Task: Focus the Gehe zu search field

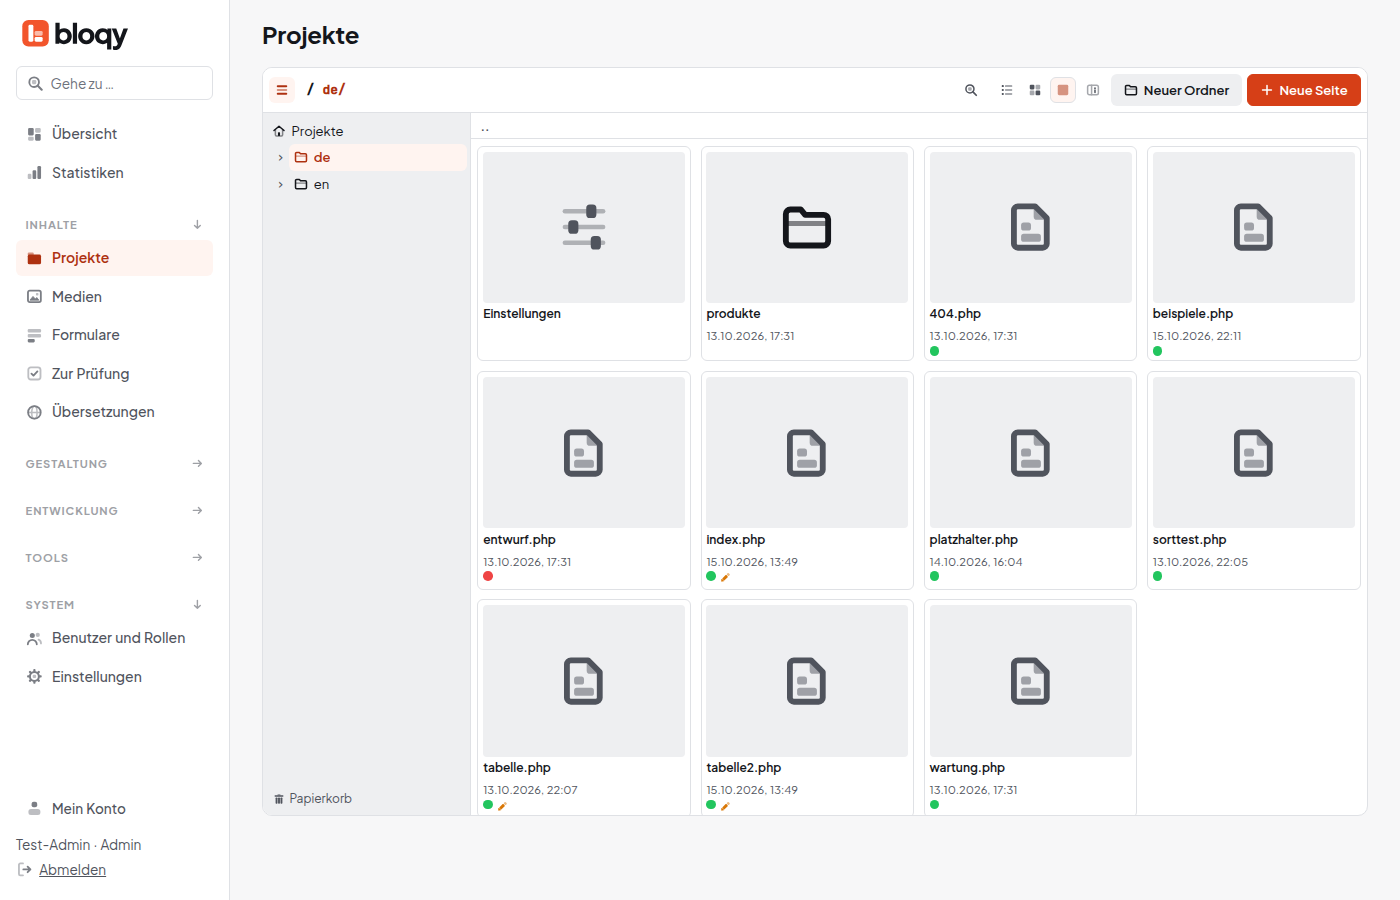Action: coord(114,83)
